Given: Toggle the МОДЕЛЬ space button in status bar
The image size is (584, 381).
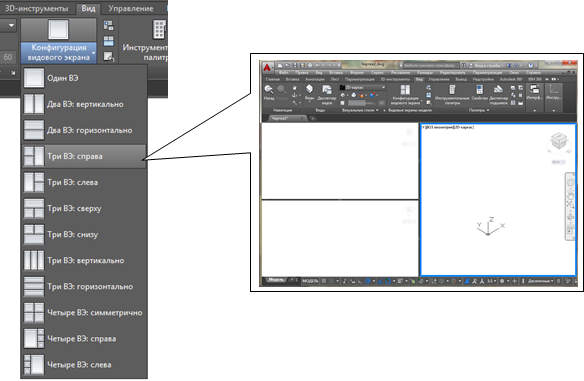Looking at the screenshot, I should click(x=310, y=281).
